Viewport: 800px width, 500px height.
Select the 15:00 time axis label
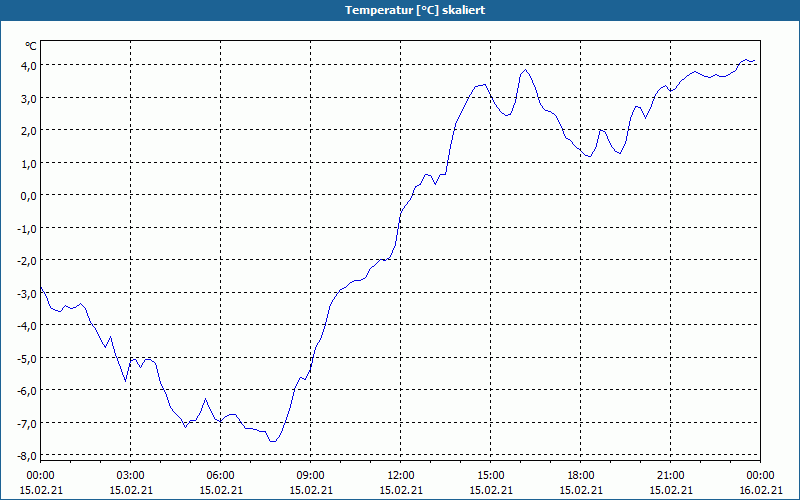click(491, 476)
